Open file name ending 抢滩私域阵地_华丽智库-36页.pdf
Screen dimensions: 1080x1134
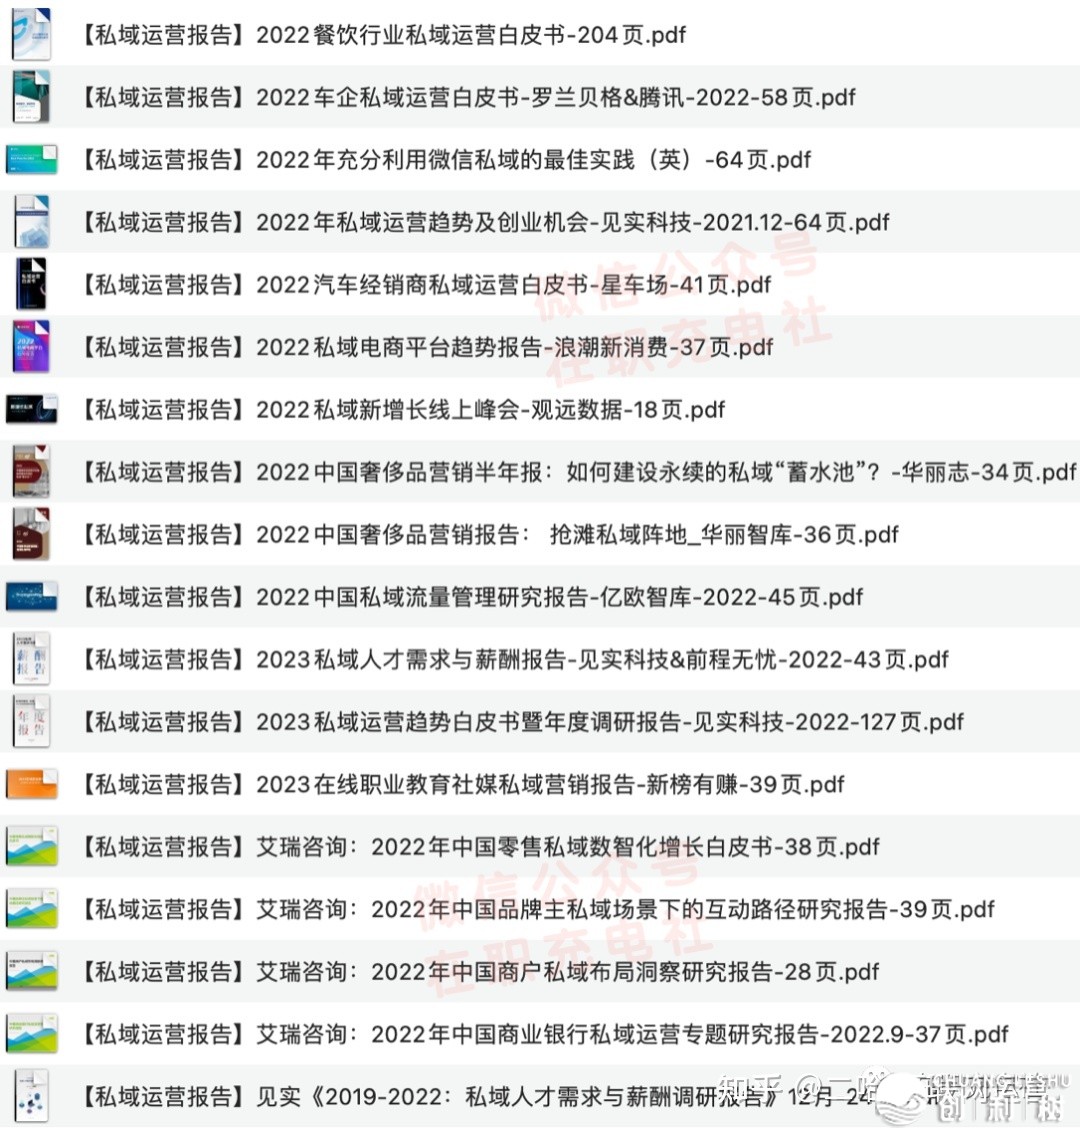[x=489, y=534]
